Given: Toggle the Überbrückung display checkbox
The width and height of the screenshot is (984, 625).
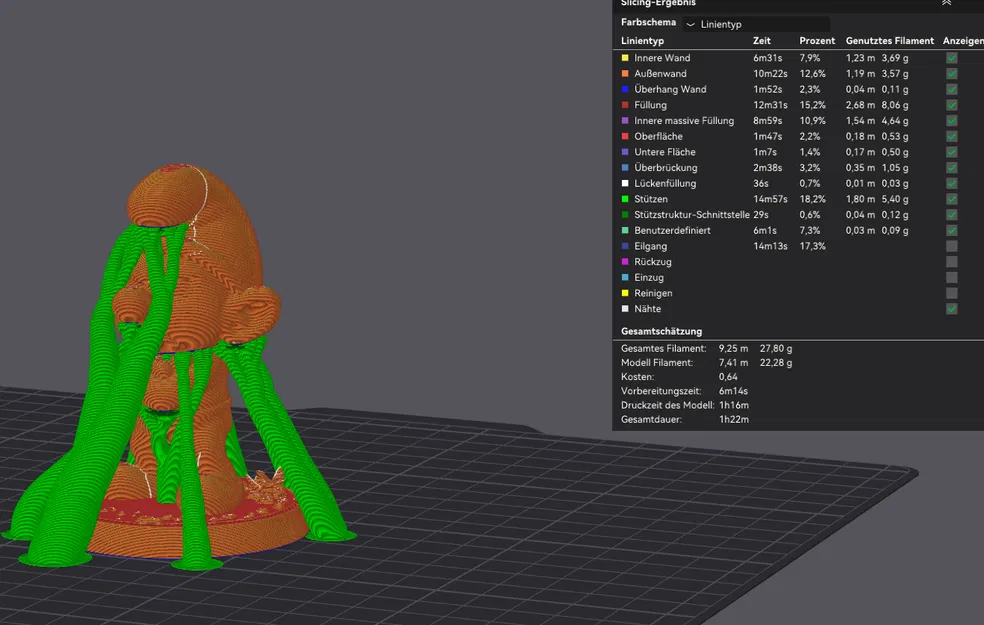Looking at the screenshot, I should click(951, 167).
